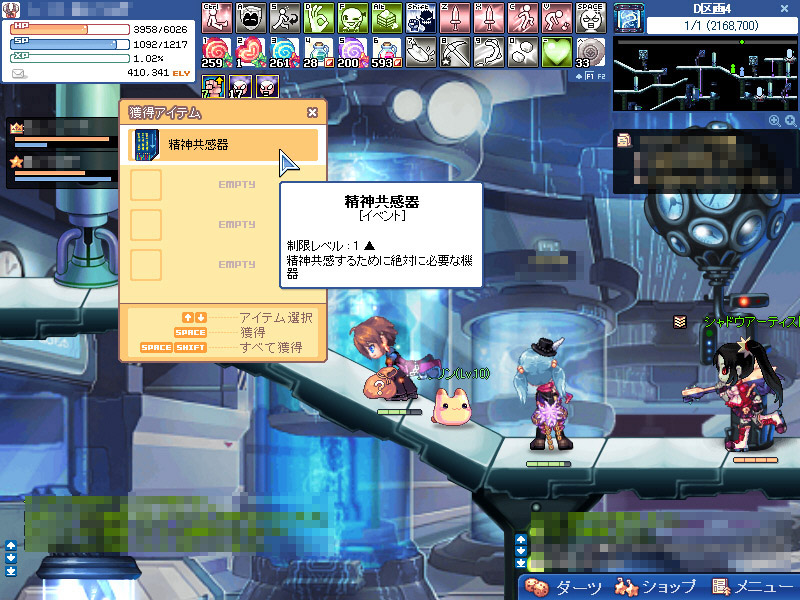Consume the purple lollipop with 200 count
Screen dimensions: 800x600
pos(353,52)
